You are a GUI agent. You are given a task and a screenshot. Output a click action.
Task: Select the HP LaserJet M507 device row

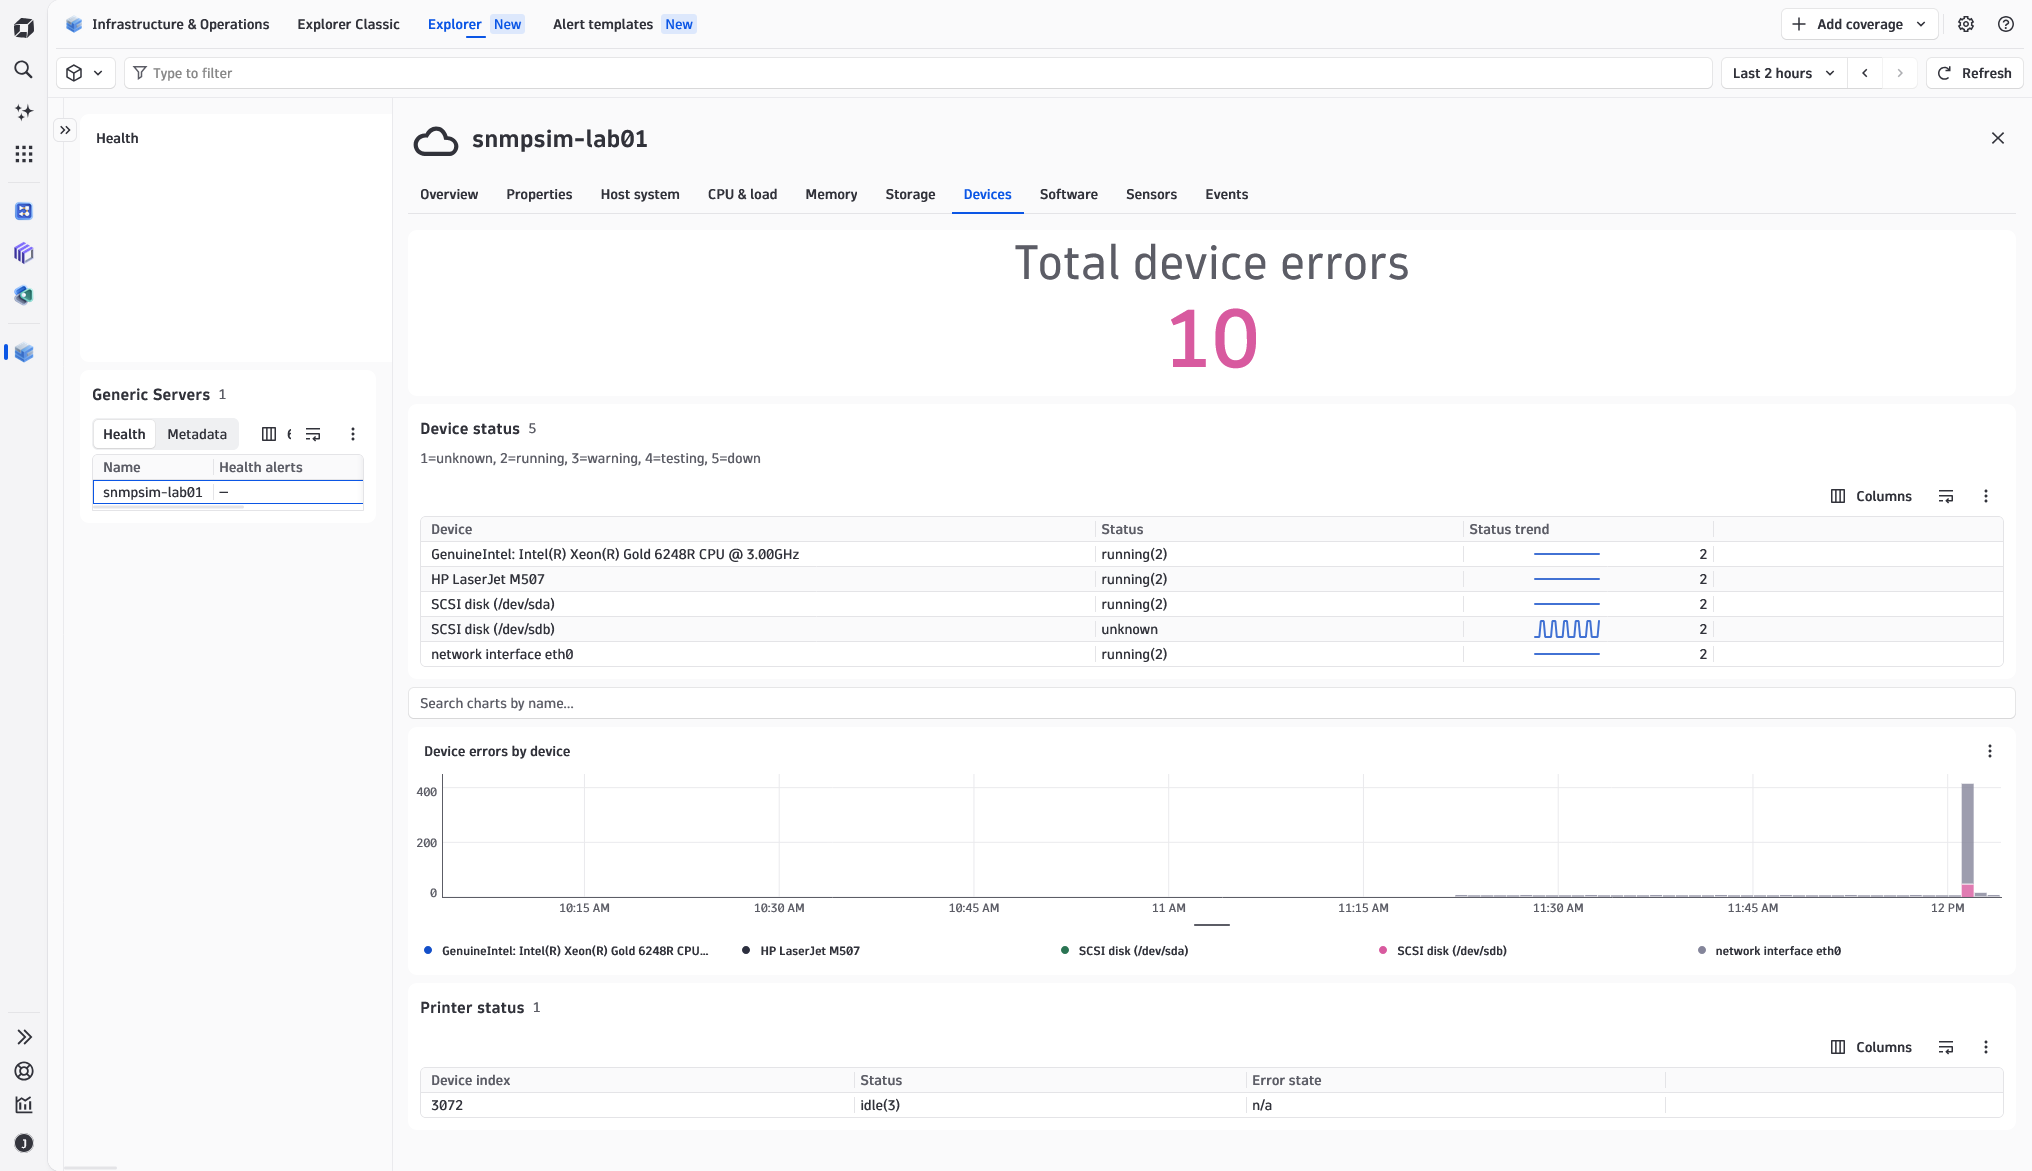[x=1211, y=579]
